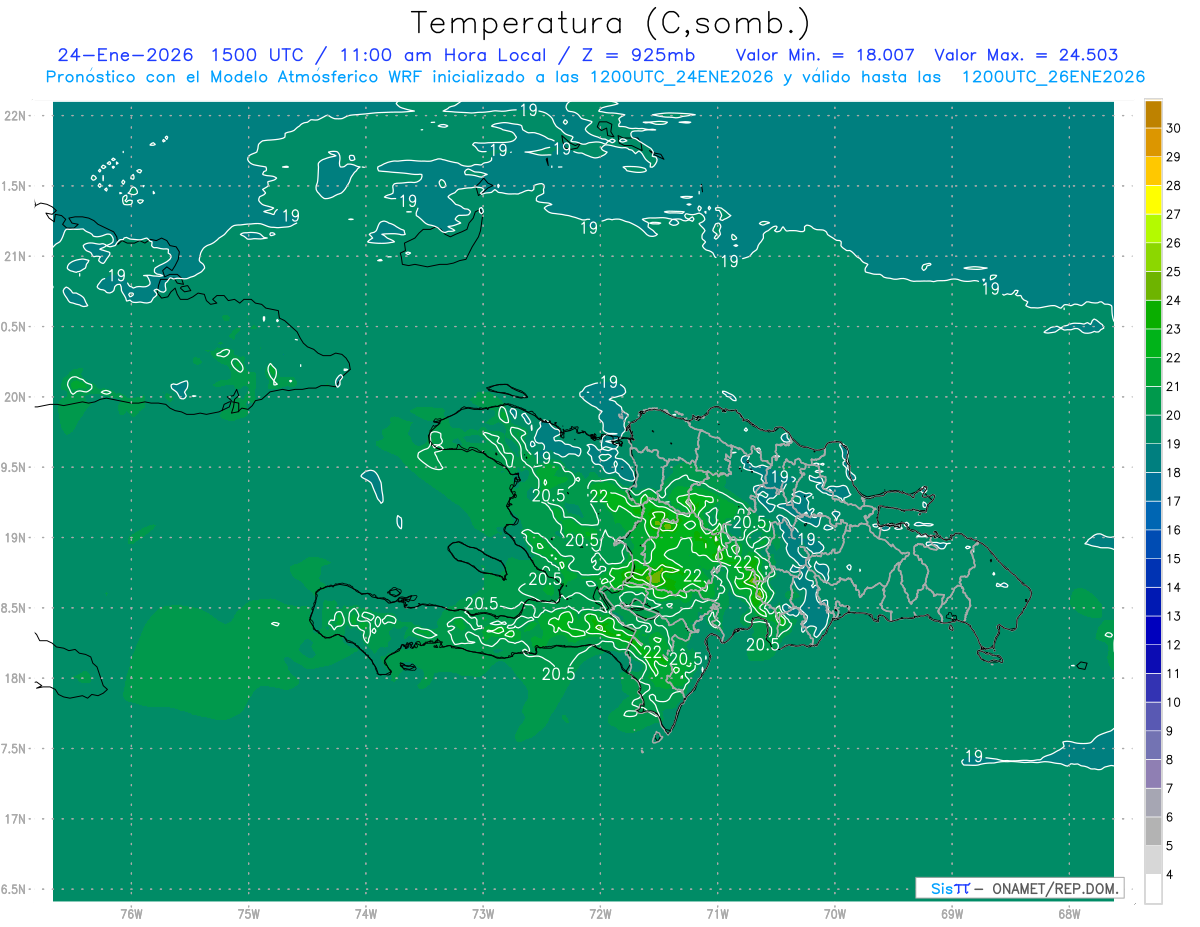Click the 'Temperatura (C,somb.)' chart title
1200x927 pixels.
[610, 23]
